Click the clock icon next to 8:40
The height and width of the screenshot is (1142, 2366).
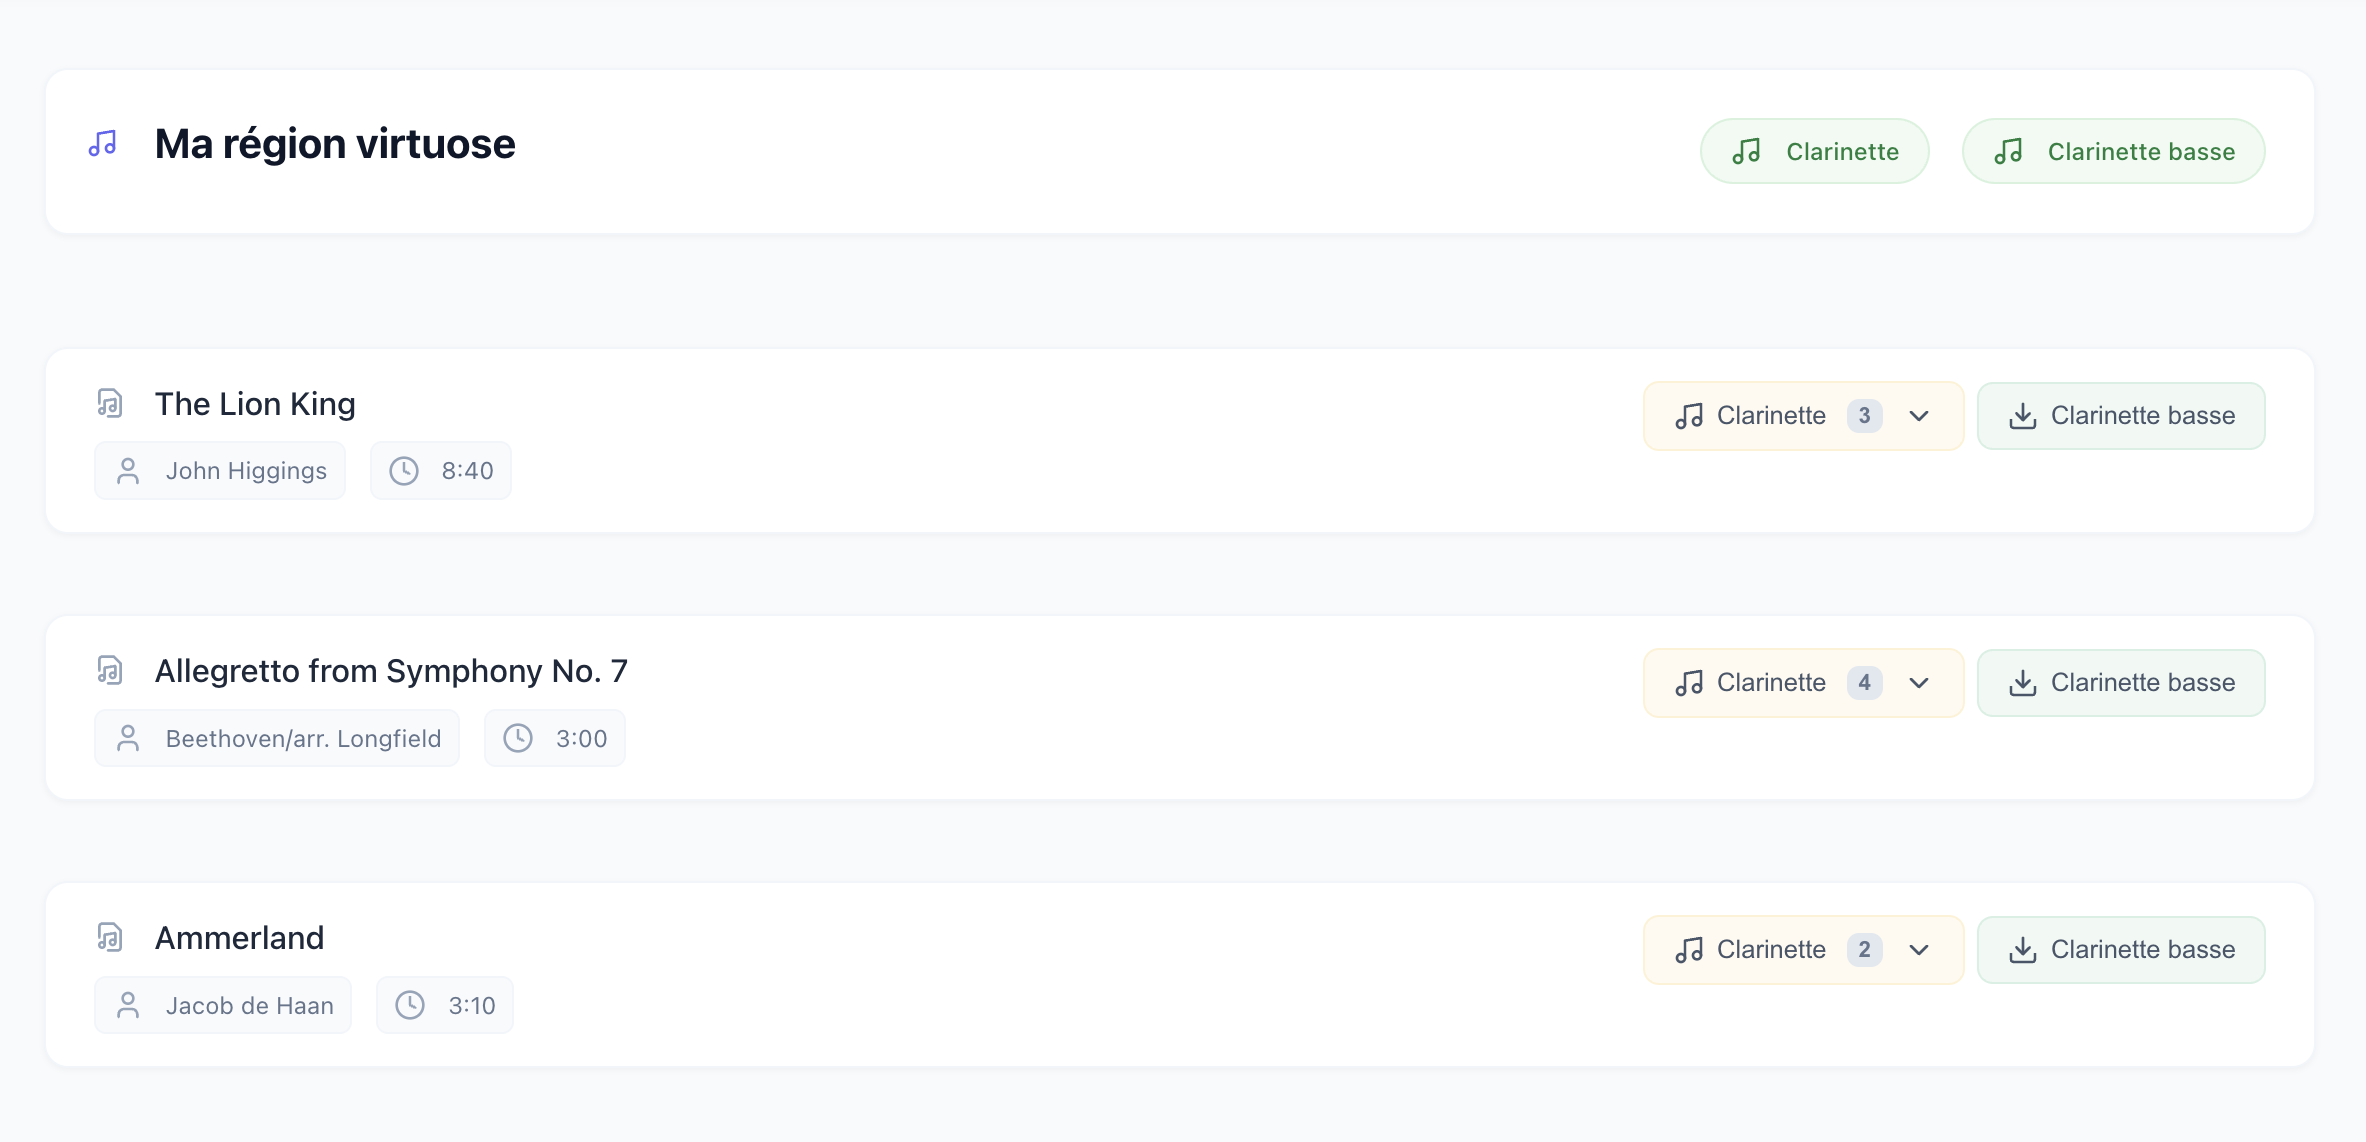tap(404, 471)
